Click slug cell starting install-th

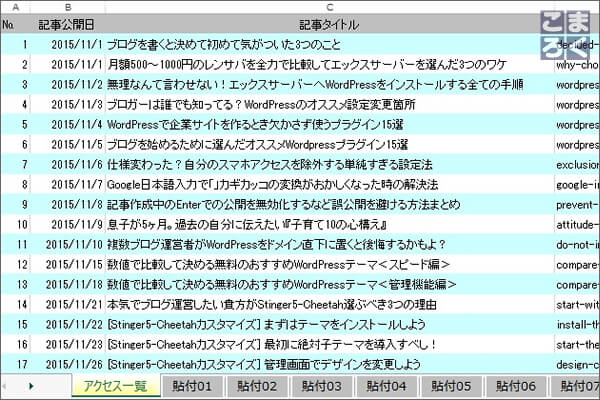click(x=577, y=325)
